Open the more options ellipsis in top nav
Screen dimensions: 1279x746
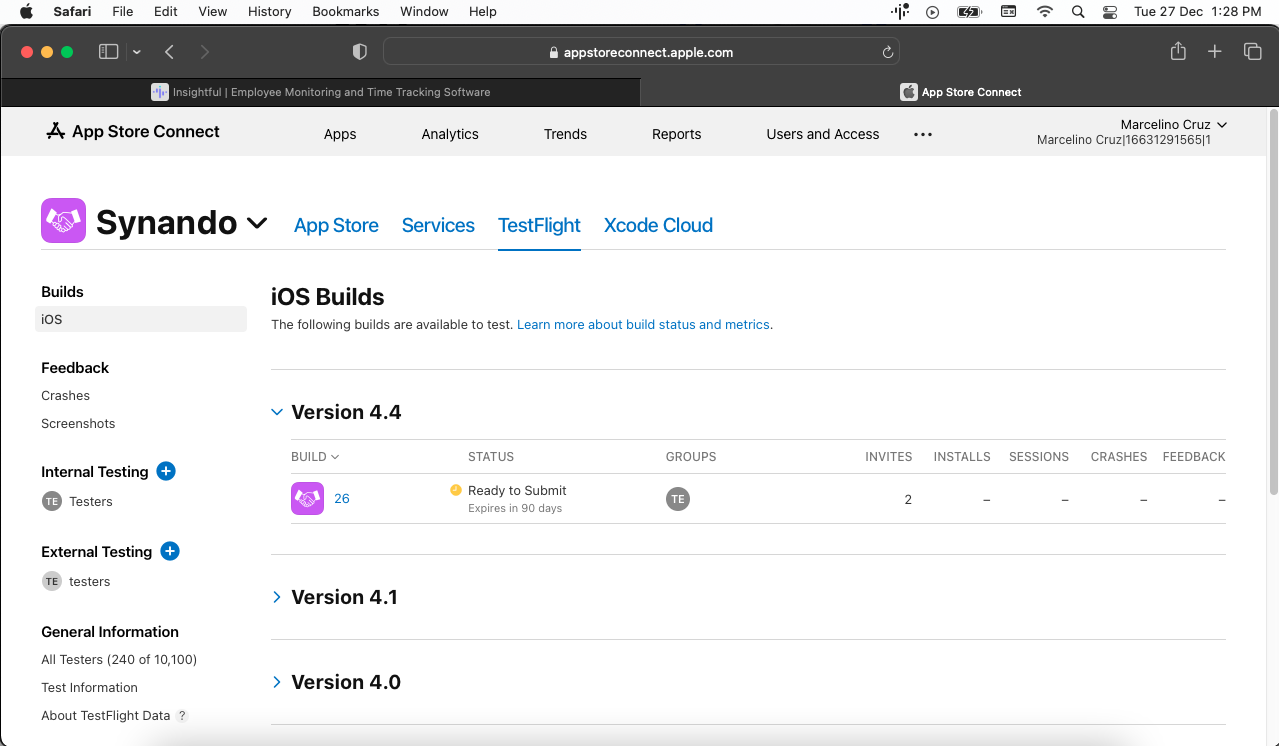coord(923,134)
